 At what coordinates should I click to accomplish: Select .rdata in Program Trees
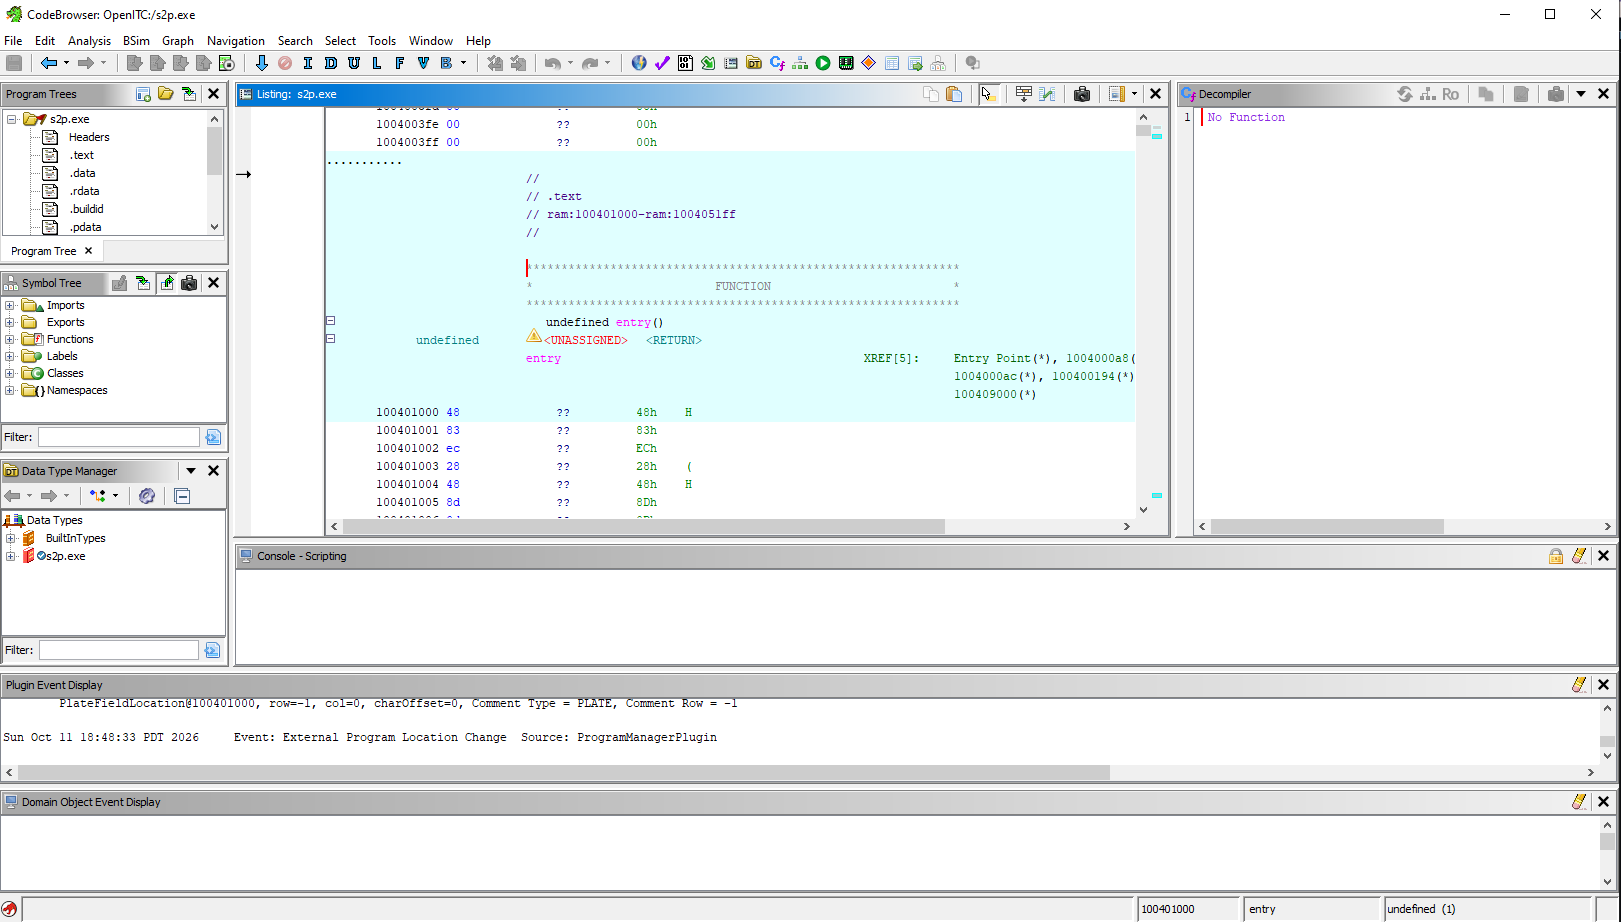[x=84, y=191]
